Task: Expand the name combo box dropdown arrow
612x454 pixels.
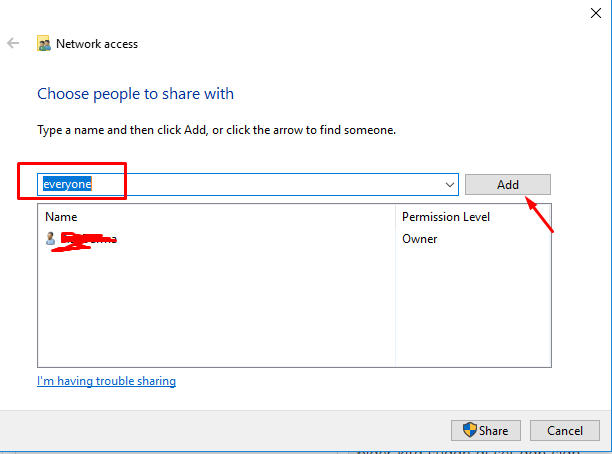Action: coord(450,185)
